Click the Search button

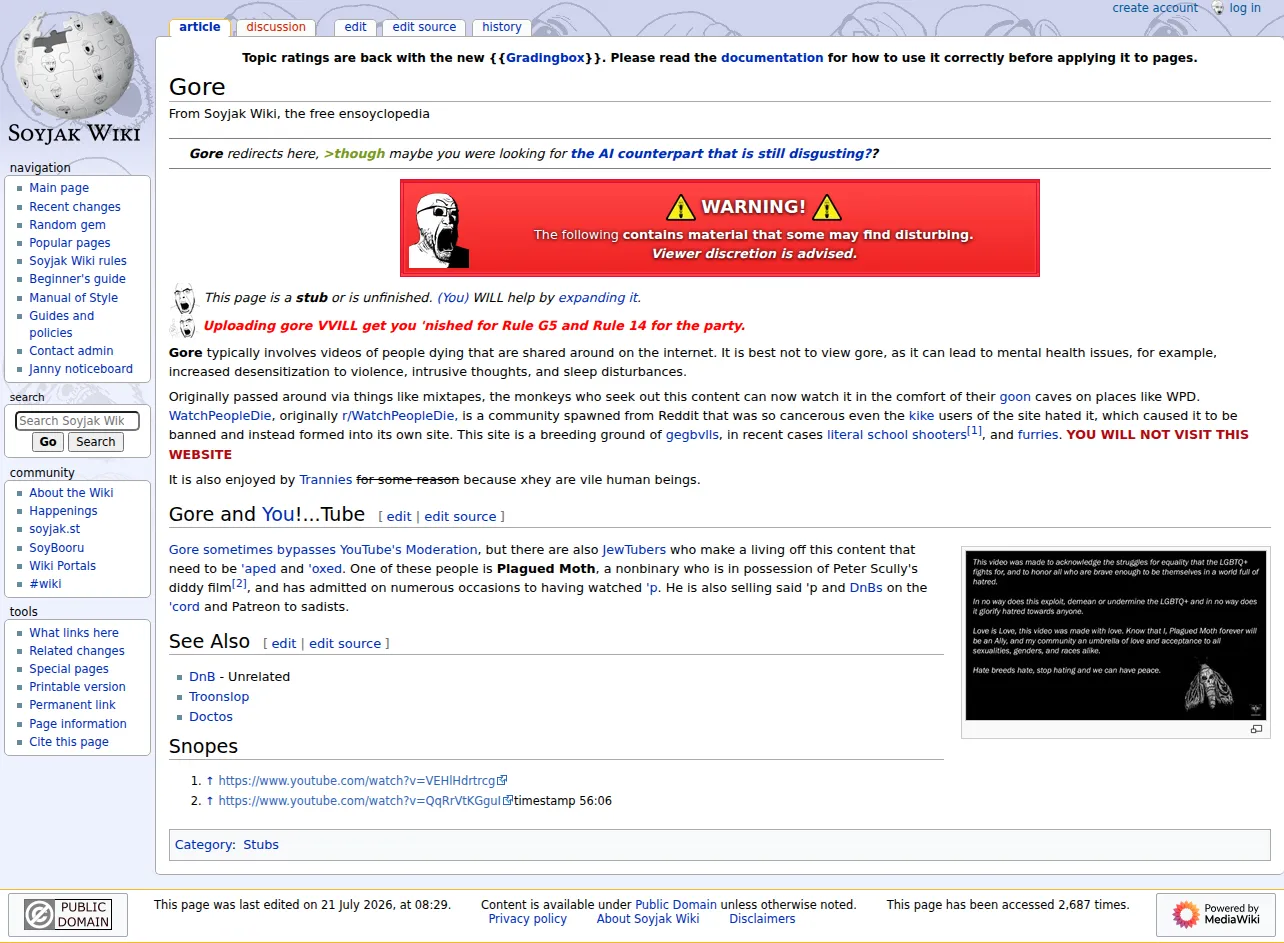pyautogui.click(x=96, y=442)
